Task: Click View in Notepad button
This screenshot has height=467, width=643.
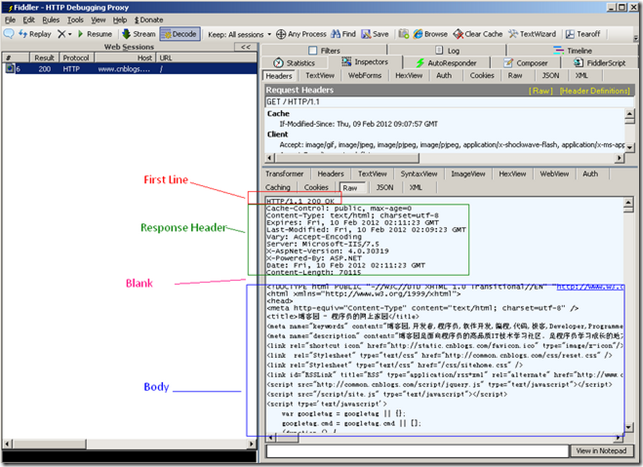Action: pyautogui.click(x=601, y=451)
